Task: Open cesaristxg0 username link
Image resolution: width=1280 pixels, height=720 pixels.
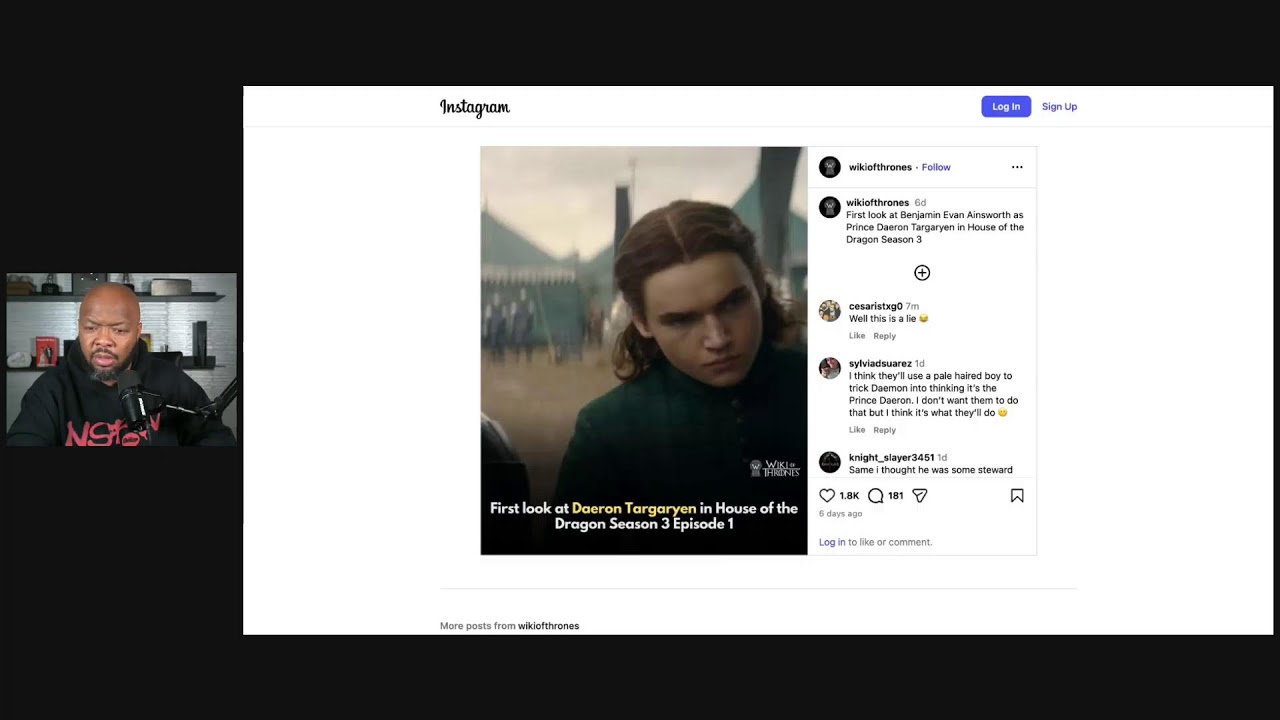Action: pos(876,306)
